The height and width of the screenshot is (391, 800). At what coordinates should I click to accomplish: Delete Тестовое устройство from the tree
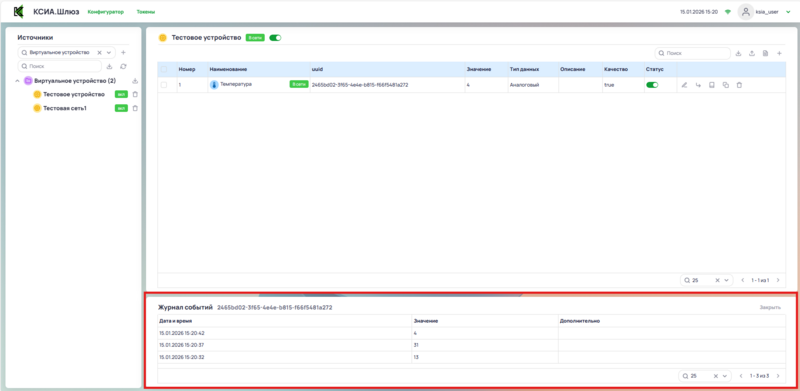135,94
